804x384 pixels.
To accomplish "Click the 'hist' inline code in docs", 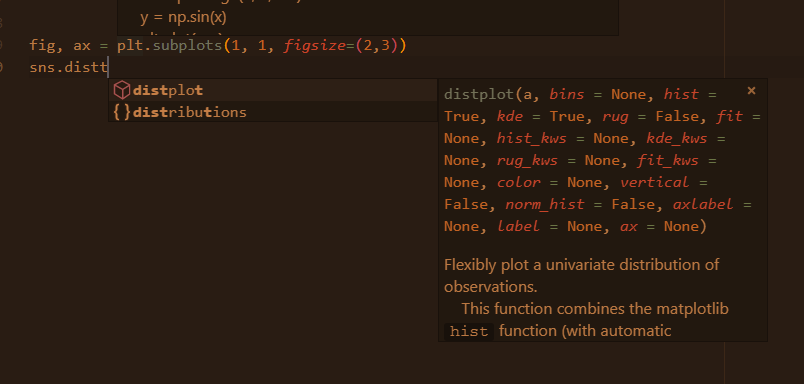I will 469,331.
